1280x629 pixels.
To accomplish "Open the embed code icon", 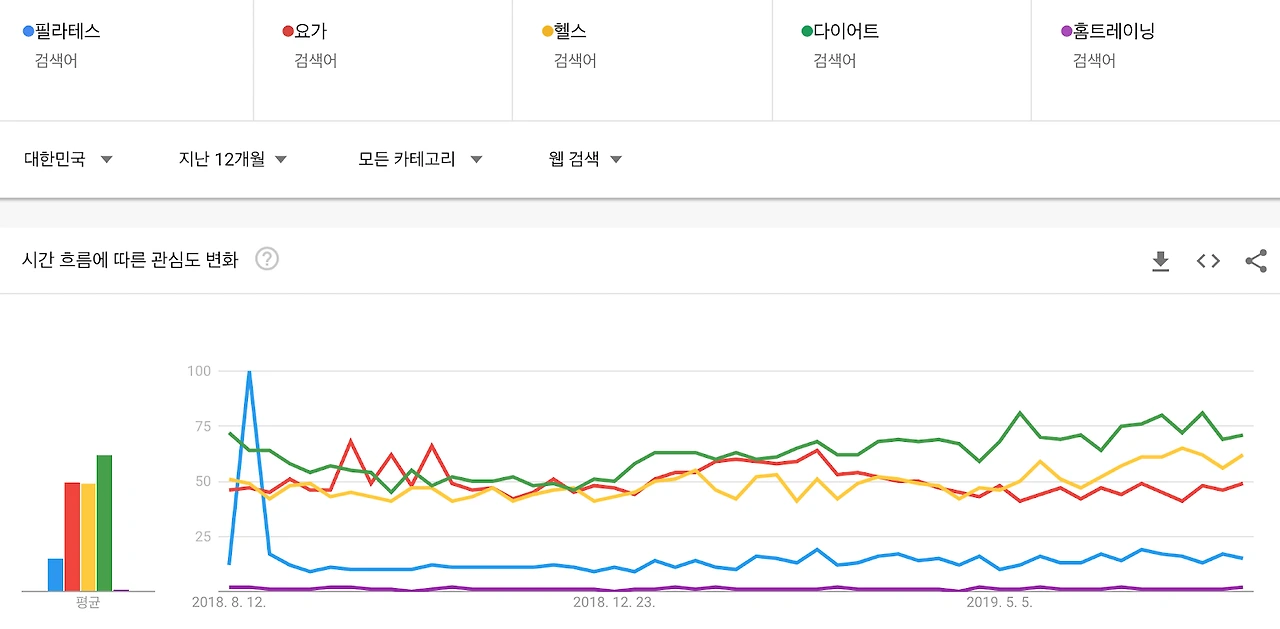I will (x=1208, y=261).
